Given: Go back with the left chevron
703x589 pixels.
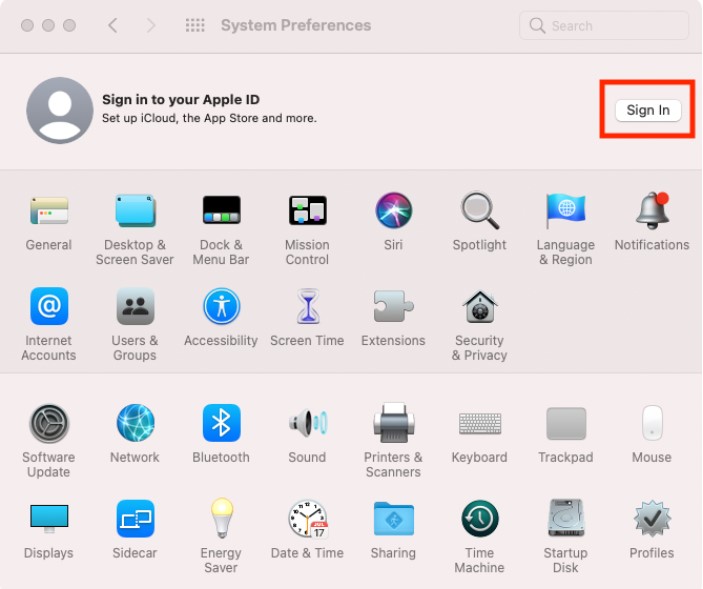Looking at the screenshot, I should (113, 26).
